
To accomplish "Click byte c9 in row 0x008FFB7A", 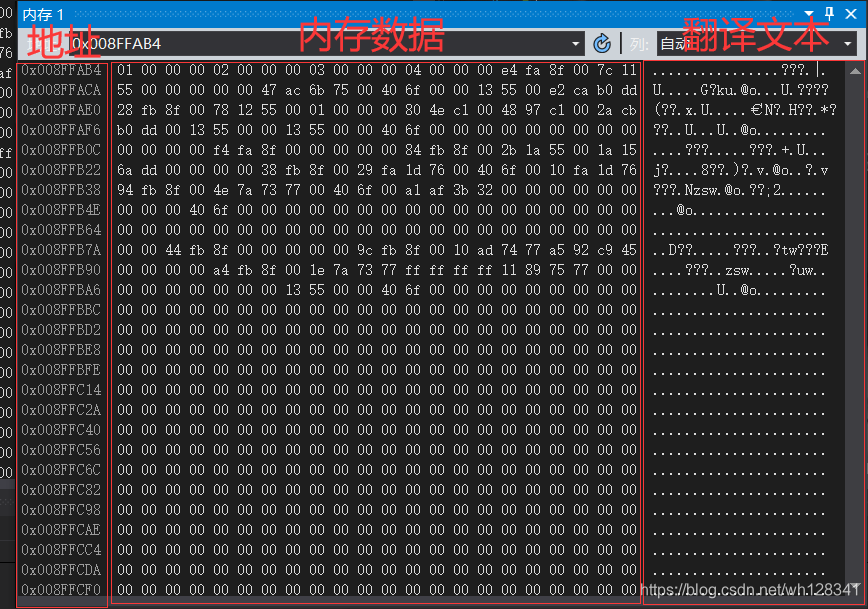I will tap(604, 250).
